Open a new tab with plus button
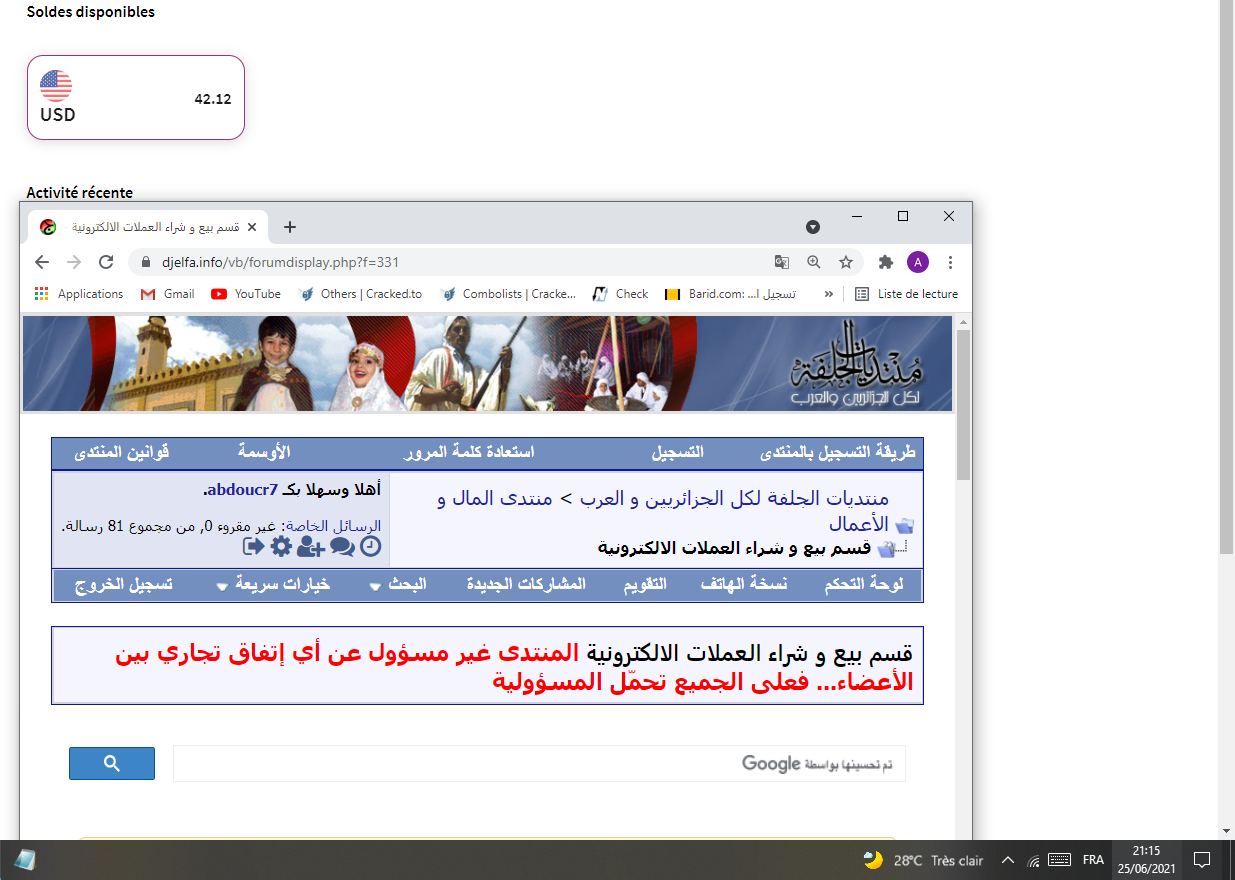The height and width of the screenshot is (880, 1235). coord(290,227)
